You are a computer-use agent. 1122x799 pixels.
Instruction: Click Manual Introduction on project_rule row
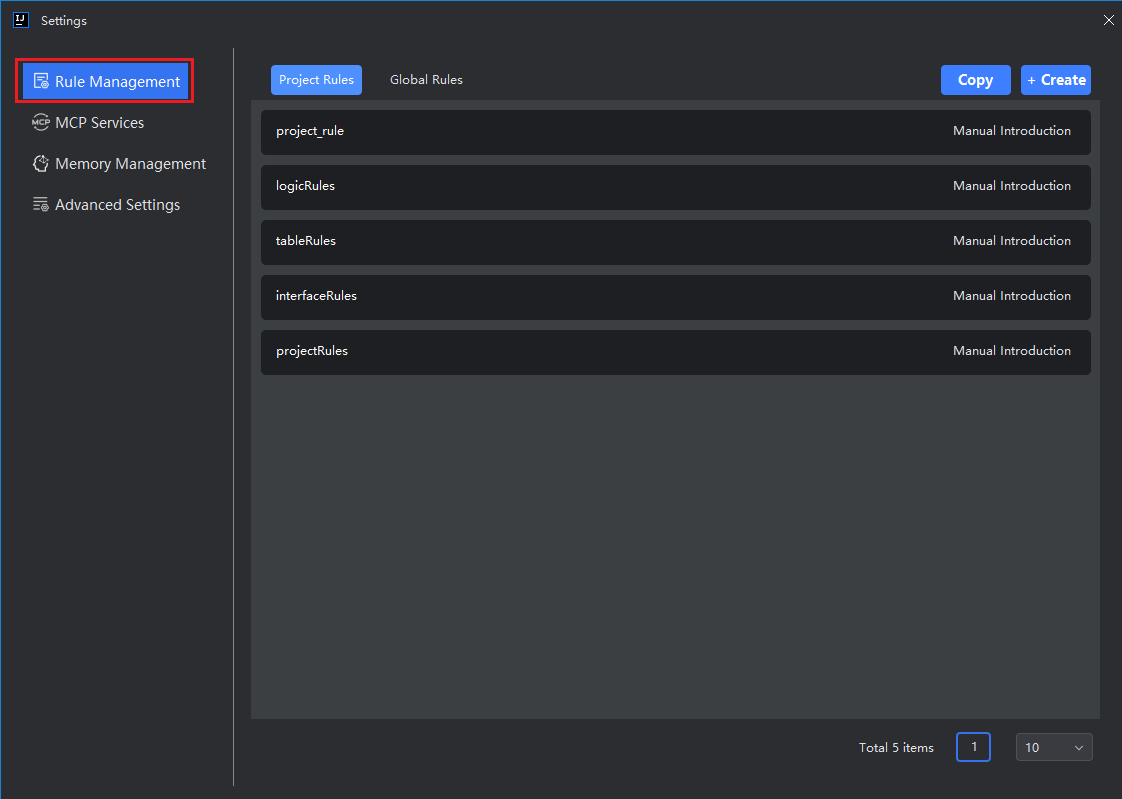coord(1011,131)
